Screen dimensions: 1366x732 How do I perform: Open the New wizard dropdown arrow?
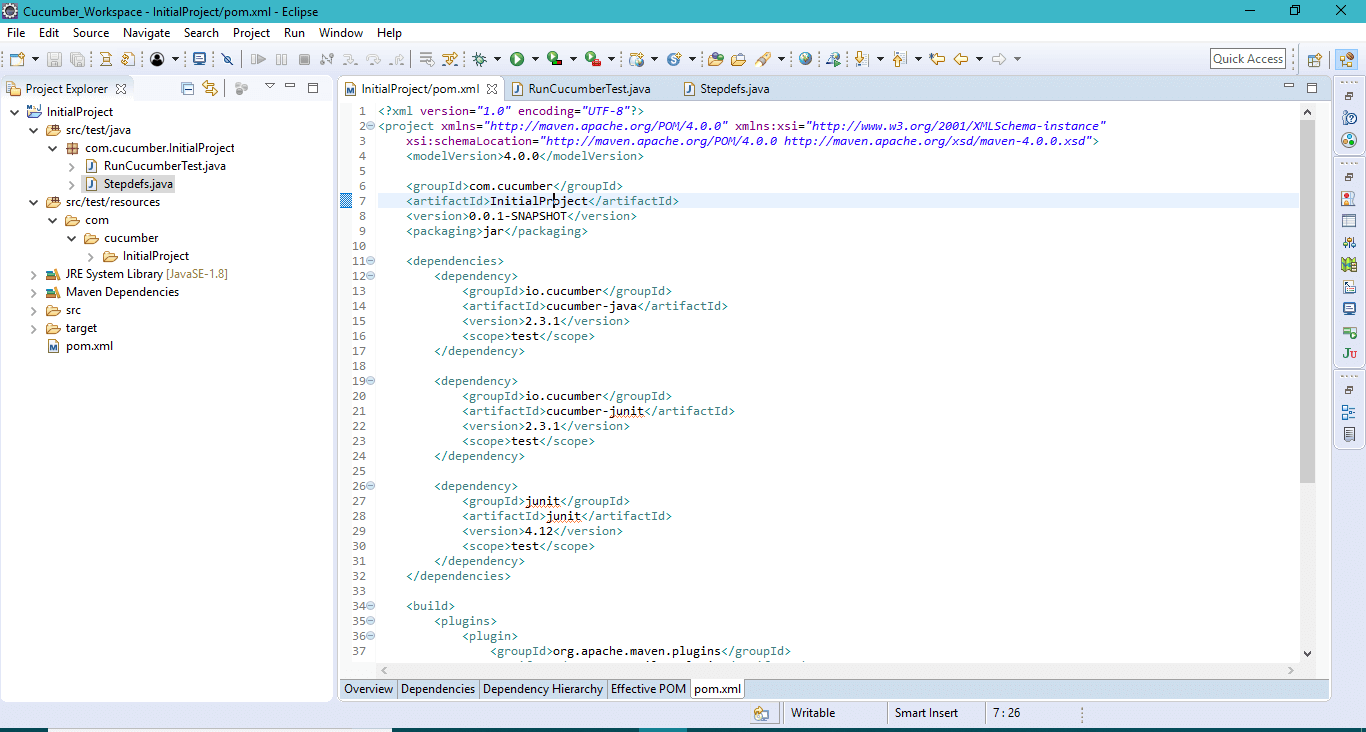[35, 59]
